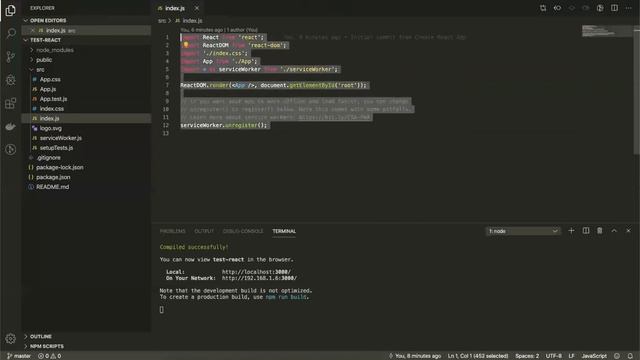This screenshot has height=360, width=640.
Task: Open errors and warnings count in status bar
Action: tap(49, 356)
